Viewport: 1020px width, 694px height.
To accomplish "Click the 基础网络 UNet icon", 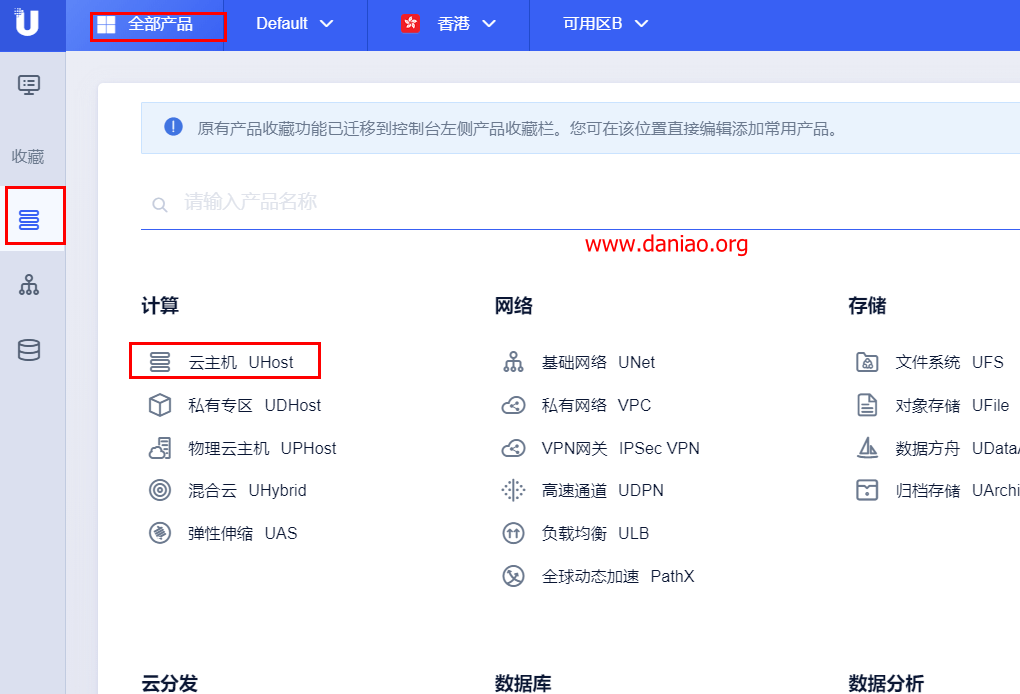I will pyautogui.click(x=513, y=362).
